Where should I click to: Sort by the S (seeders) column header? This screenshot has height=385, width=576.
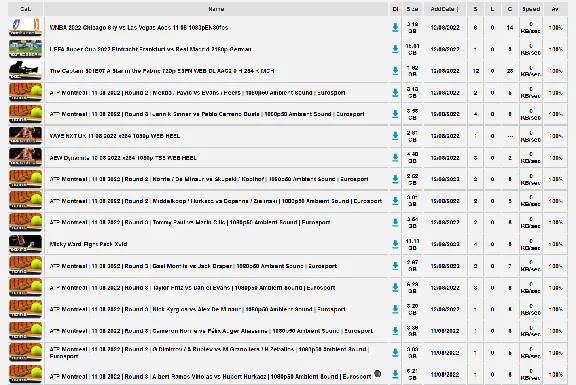point(475,9)
